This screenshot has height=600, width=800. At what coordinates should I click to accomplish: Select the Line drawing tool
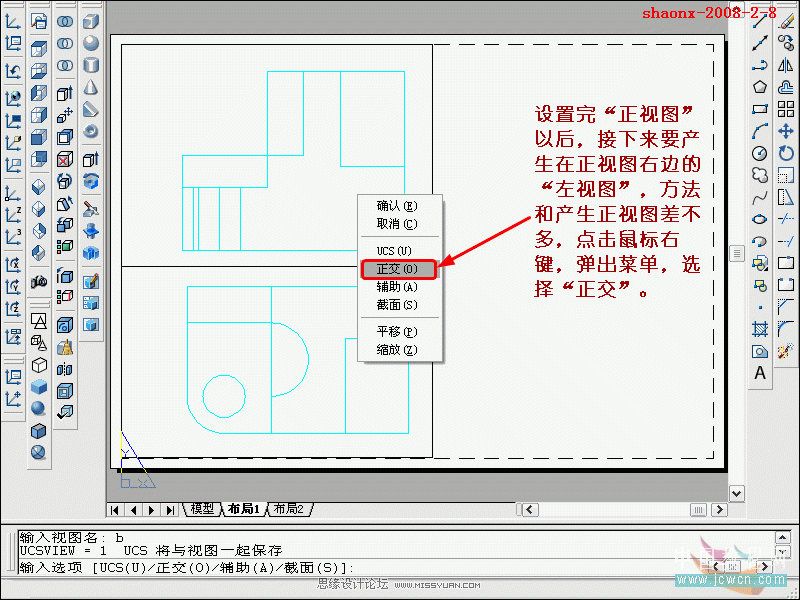pos(760,21)
